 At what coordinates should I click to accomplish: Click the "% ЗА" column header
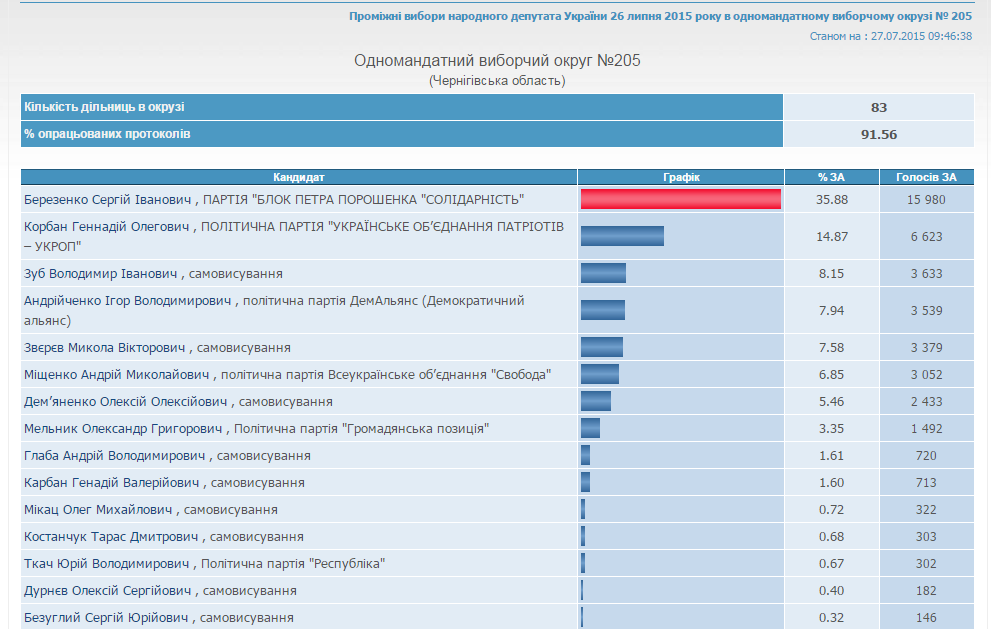[831, 177]
